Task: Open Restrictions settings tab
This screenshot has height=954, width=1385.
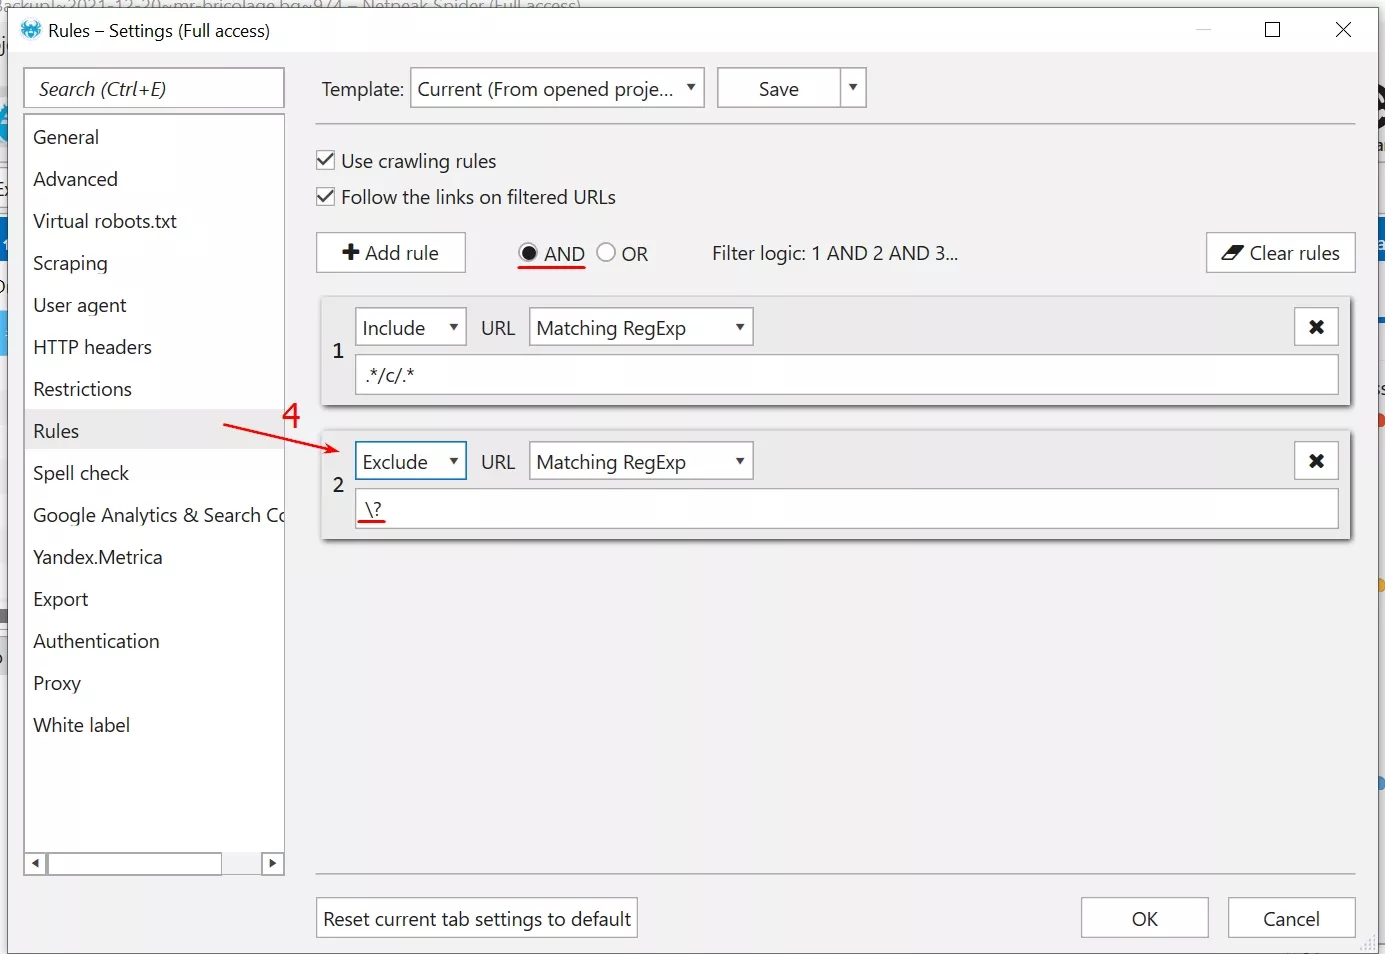Action: (154, 389)
